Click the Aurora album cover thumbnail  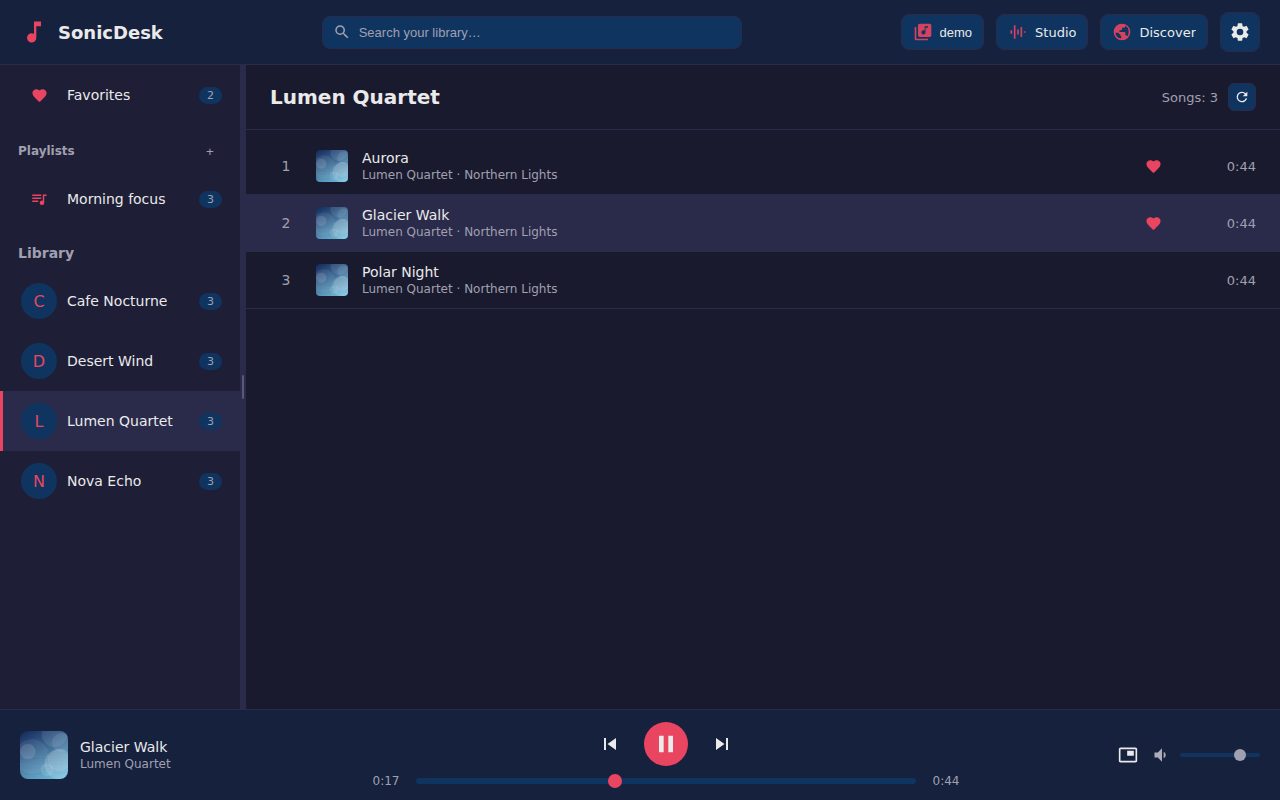pyautogui.click(x=332, y=166)
